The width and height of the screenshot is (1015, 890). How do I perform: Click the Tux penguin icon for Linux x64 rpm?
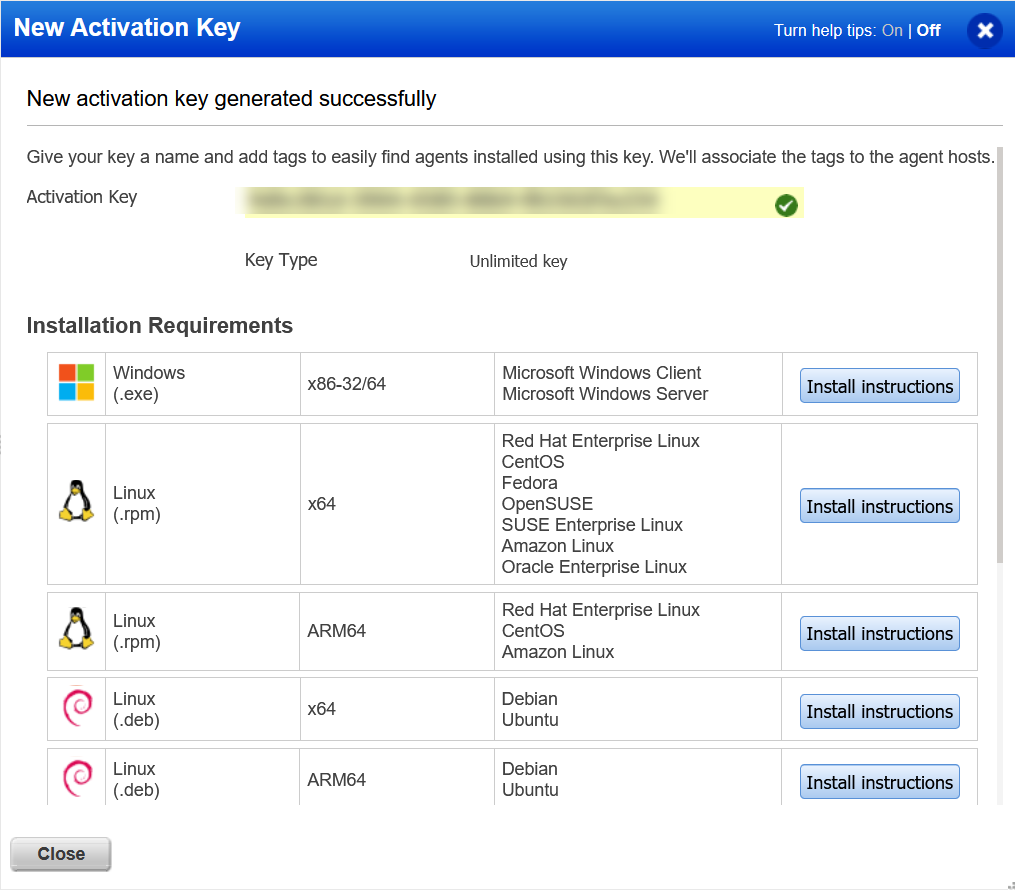point(76,501)
